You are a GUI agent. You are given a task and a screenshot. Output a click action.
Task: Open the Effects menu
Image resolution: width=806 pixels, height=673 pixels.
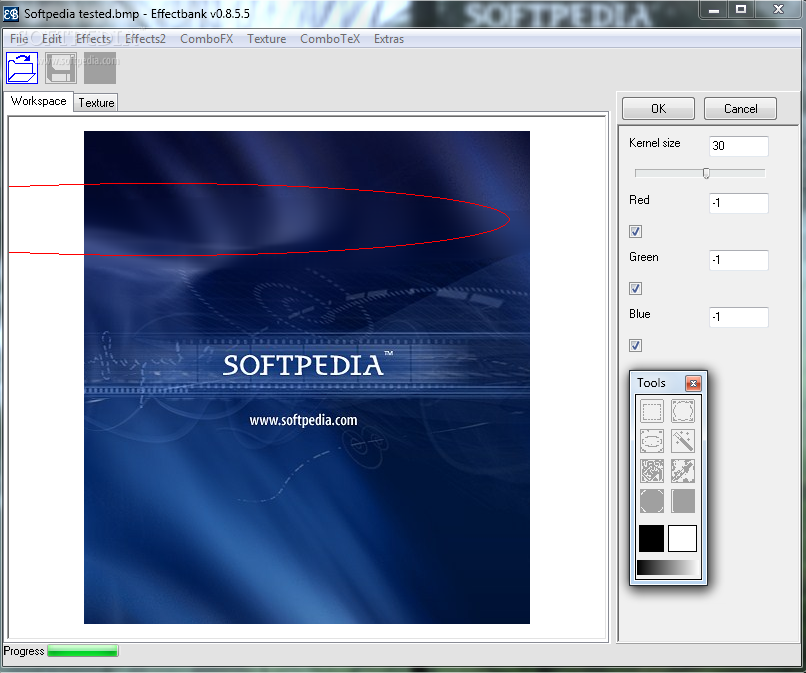pyautogui.click(x=93, y=39)
